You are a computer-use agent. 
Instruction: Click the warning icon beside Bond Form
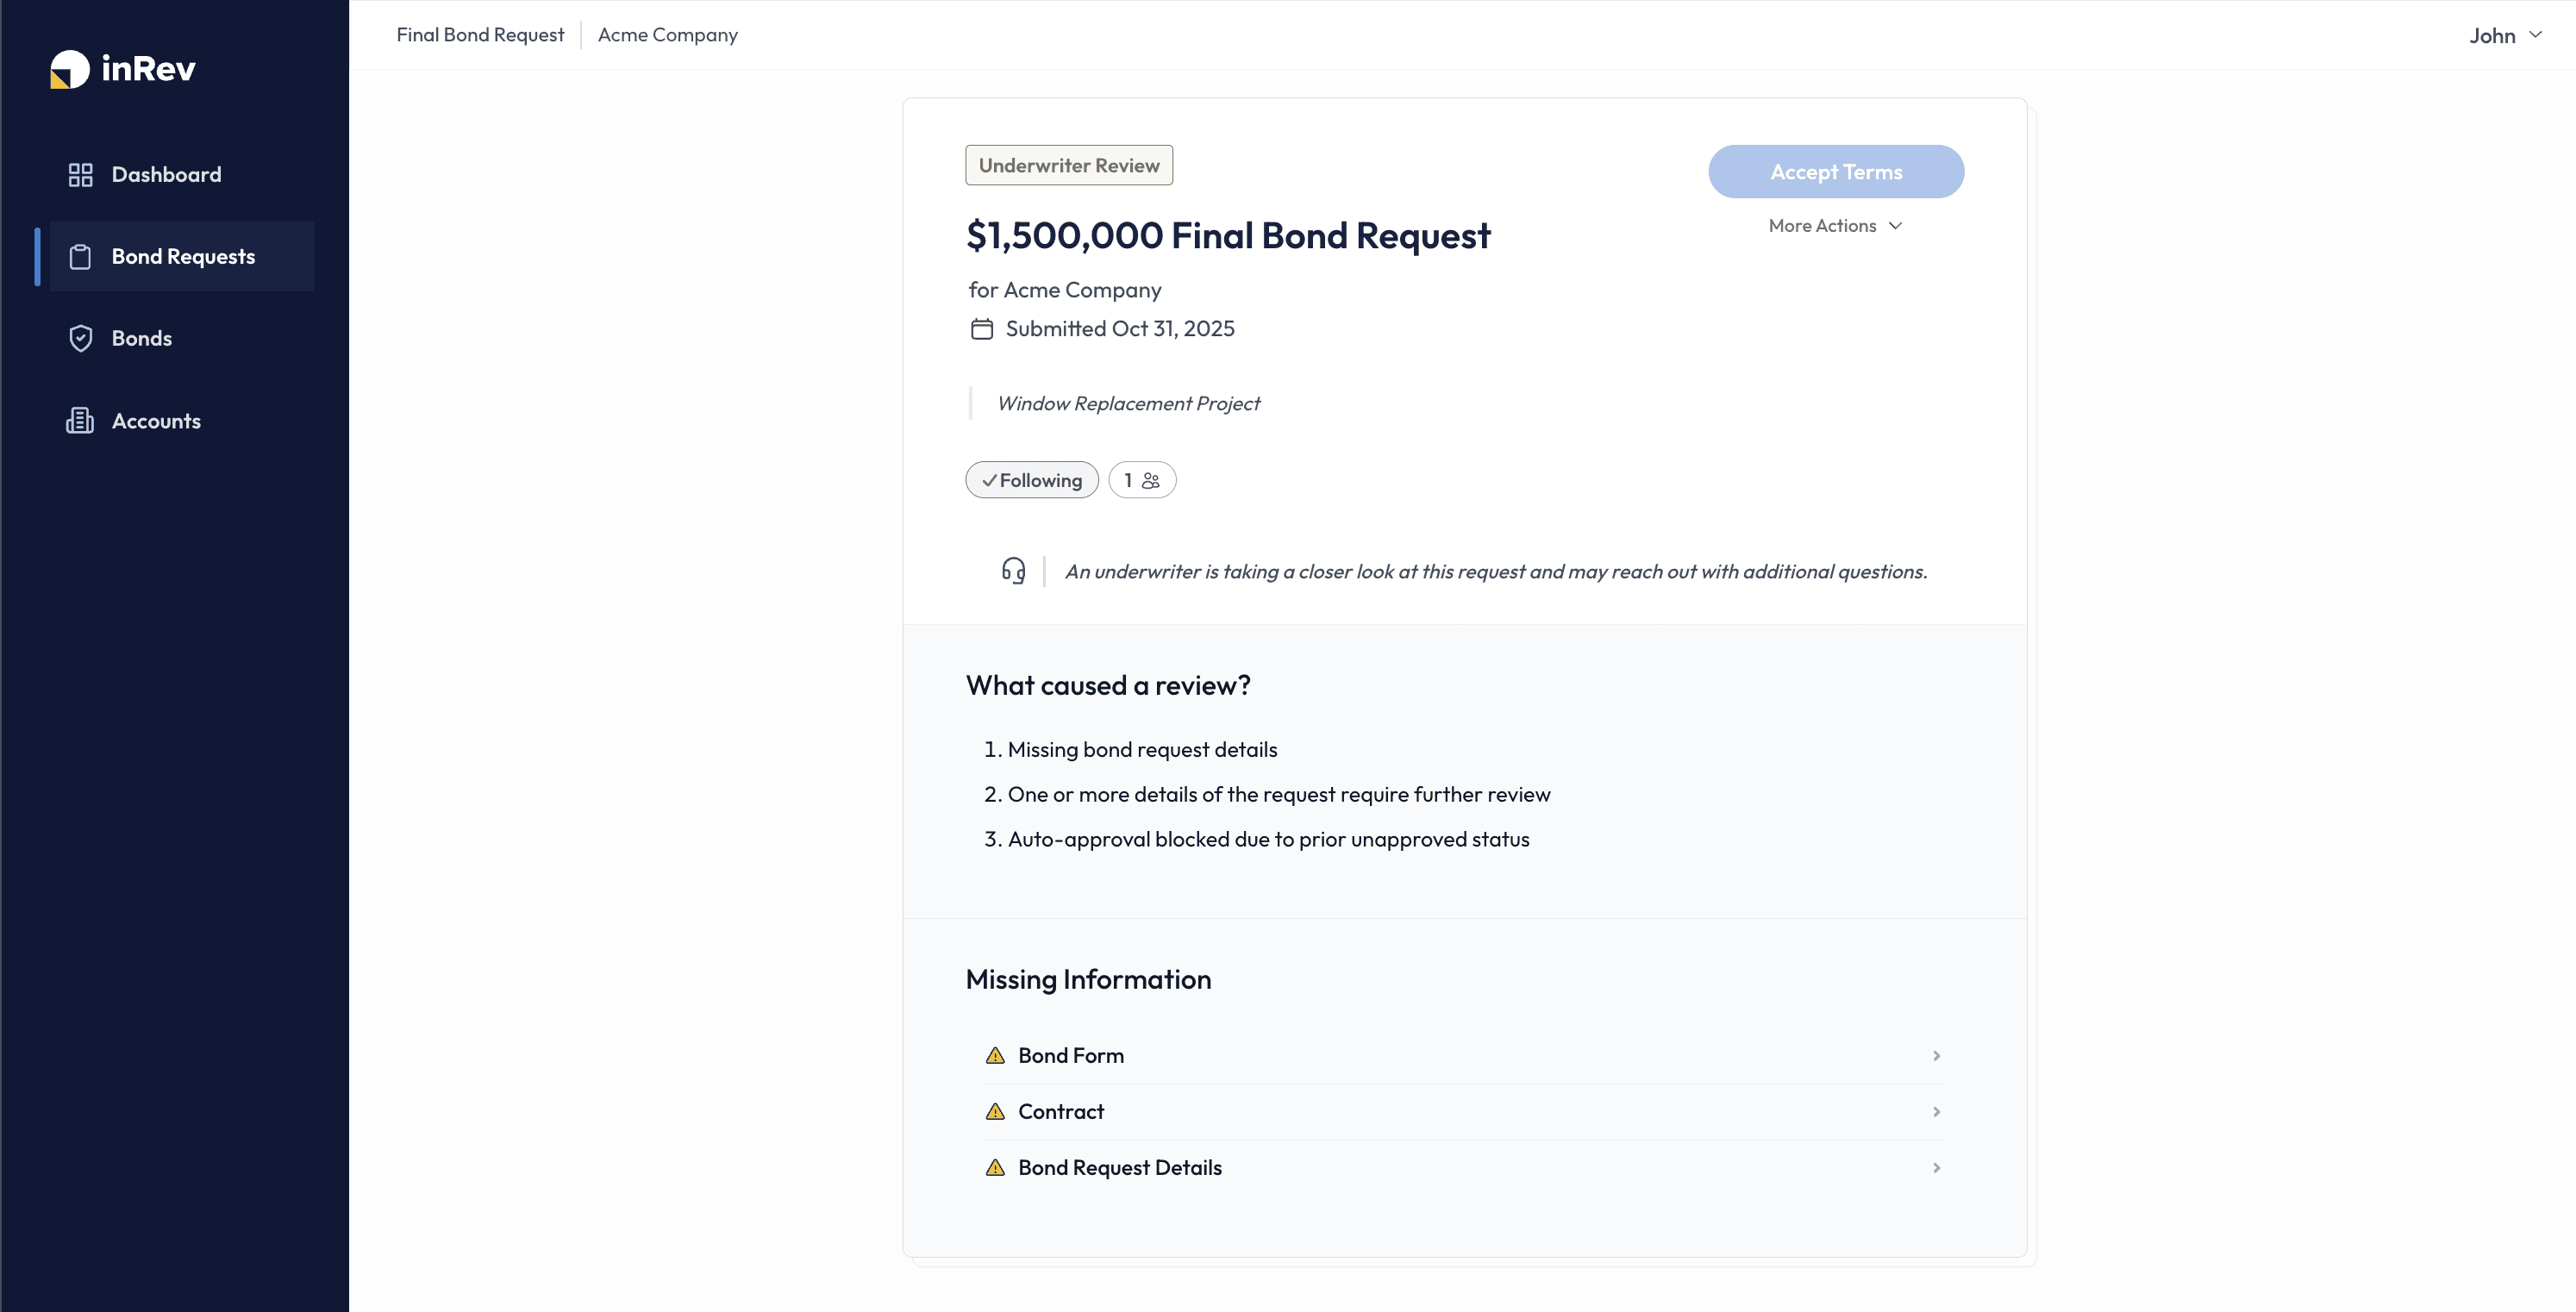(994, 1055)
